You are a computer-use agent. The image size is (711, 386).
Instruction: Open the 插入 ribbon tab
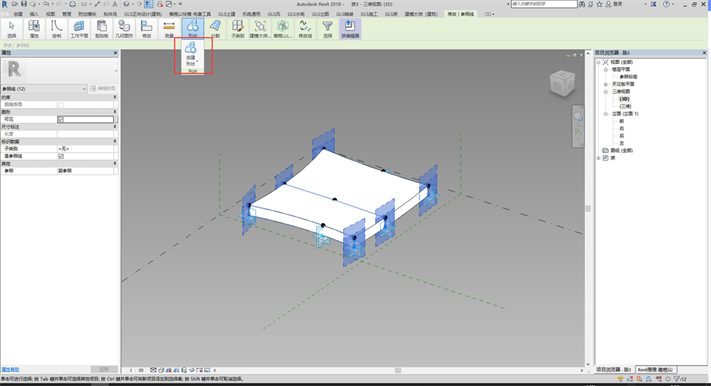click(34, 14)
